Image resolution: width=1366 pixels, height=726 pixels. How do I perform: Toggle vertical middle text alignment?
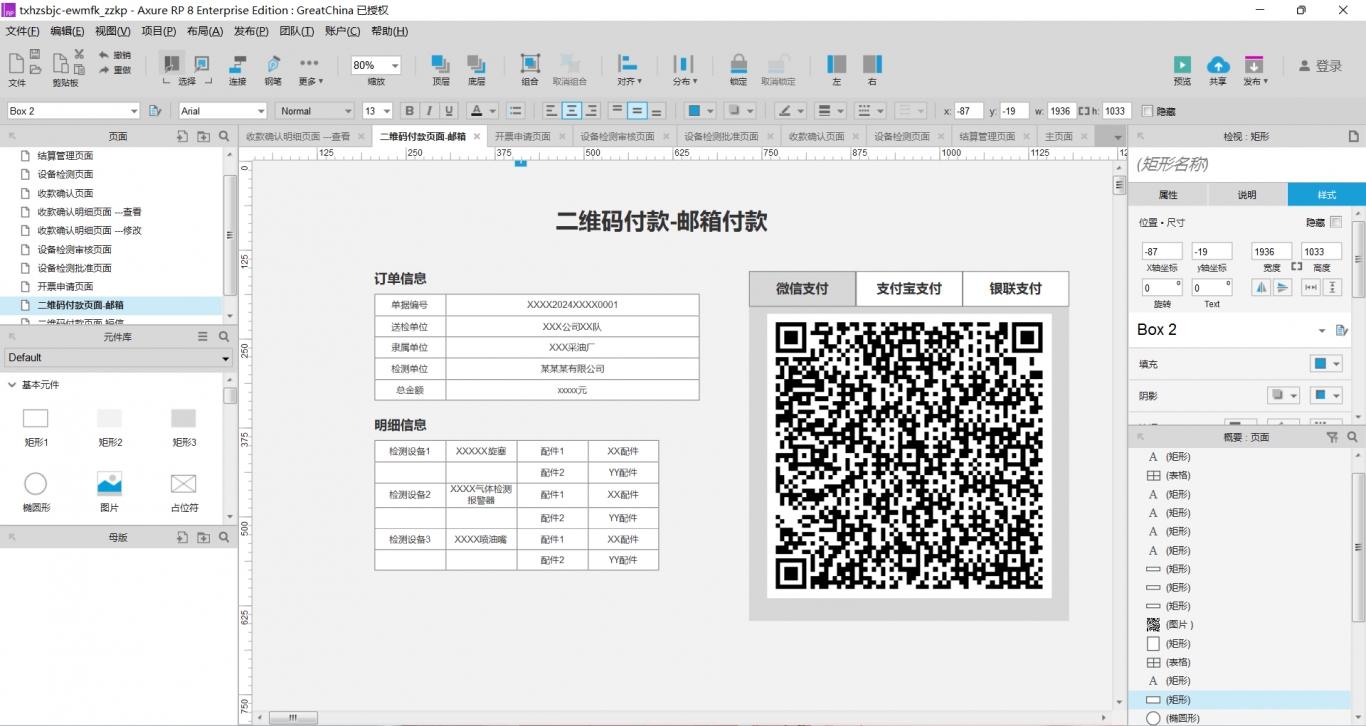[x=637, y=111]
